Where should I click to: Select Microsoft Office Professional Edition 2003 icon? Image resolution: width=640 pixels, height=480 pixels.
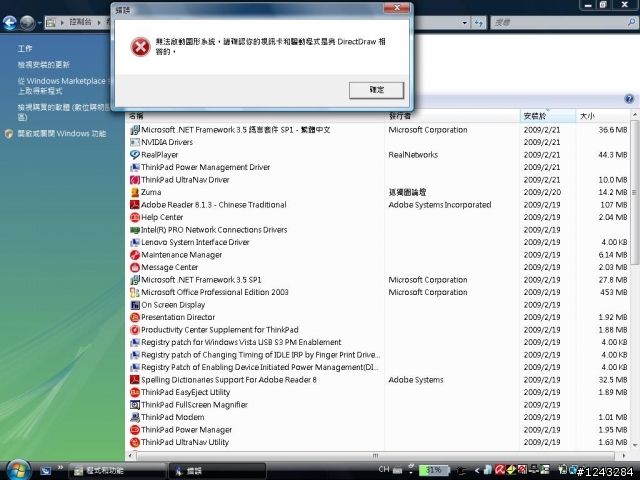[134, 292]
